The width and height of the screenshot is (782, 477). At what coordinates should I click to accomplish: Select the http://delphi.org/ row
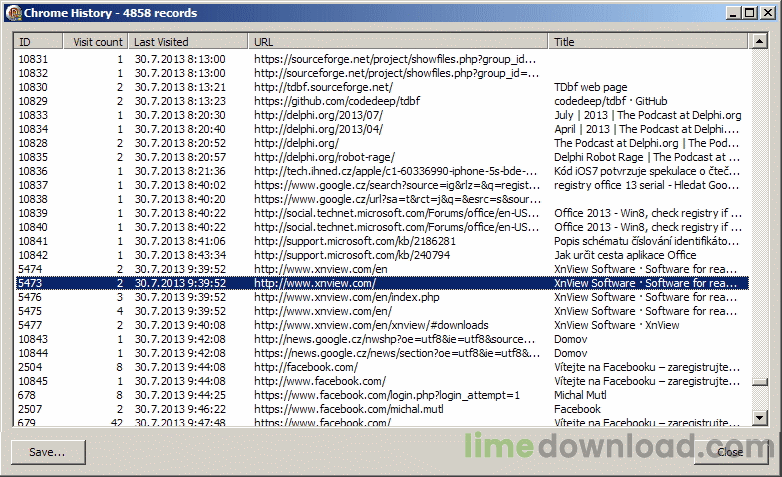[x=382, y=143]
